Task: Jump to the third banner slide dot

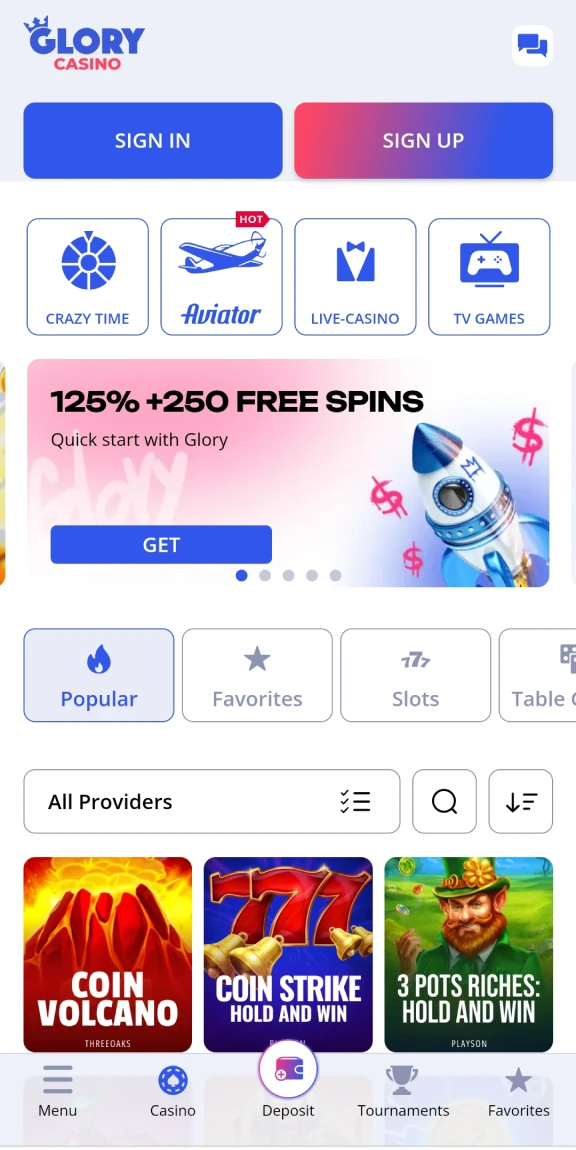Action: (x=288, y=576)
